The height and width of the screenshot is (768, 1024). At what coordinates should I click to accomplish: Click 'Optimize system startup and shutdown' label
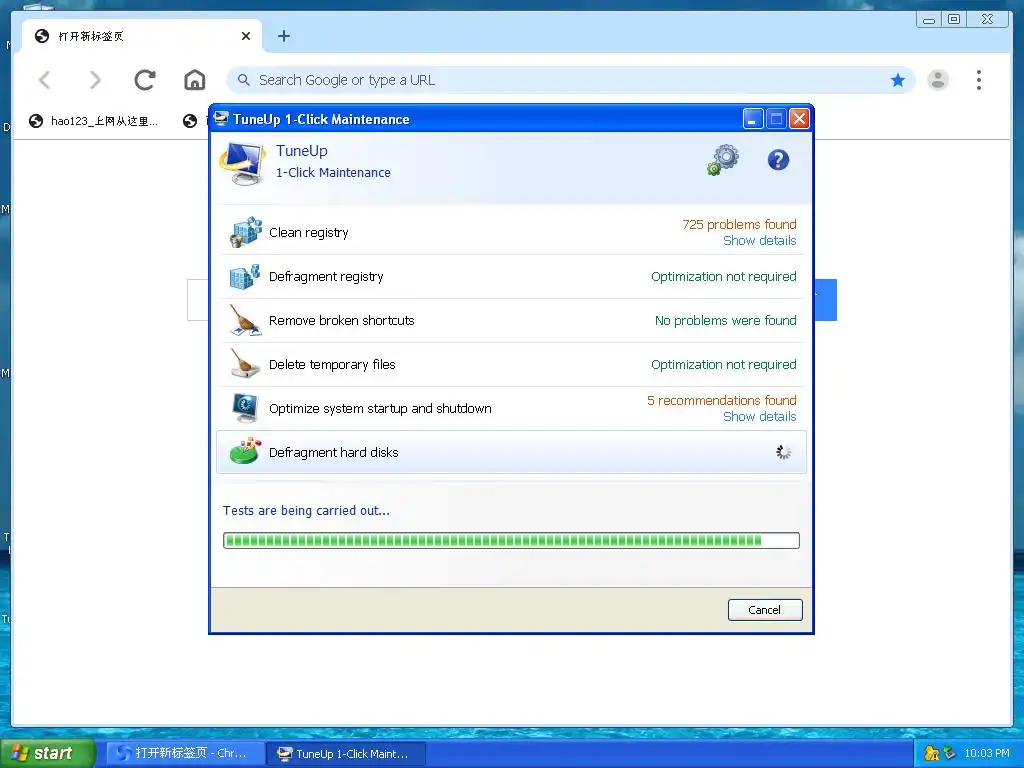(x=380, y=408)
